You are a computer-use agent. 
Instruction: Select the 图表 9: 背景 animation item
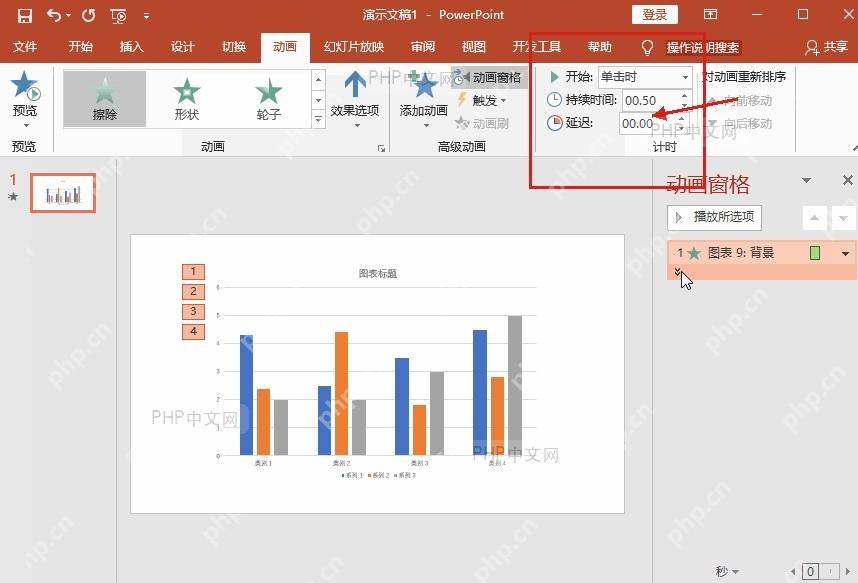(x=762, y=253)
